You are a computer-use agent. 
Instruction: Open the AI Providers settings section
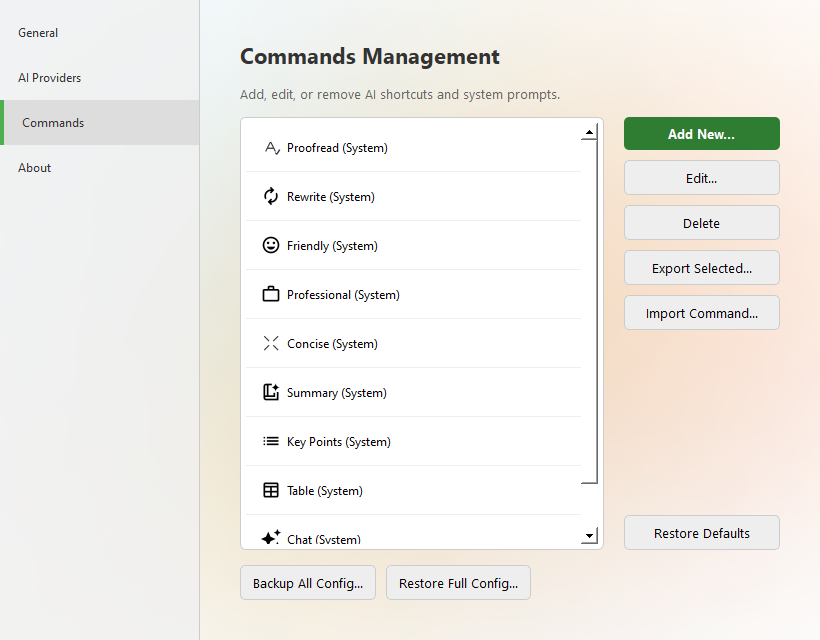[99, 78]
